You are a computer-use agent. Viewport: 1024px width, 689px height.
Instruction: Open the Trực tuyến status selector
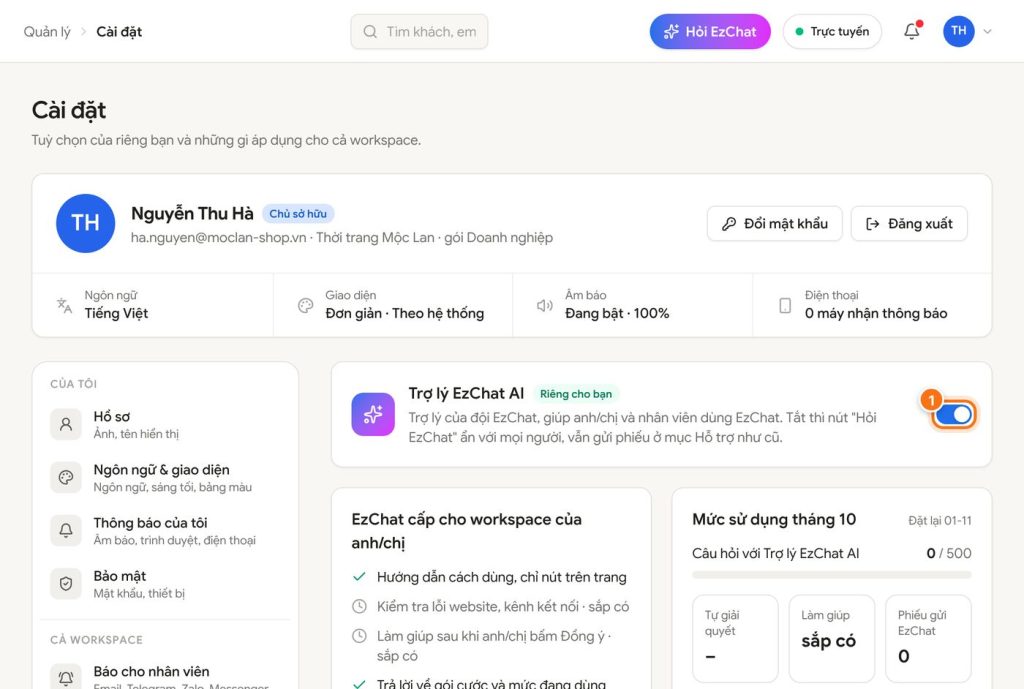(832, 31)
